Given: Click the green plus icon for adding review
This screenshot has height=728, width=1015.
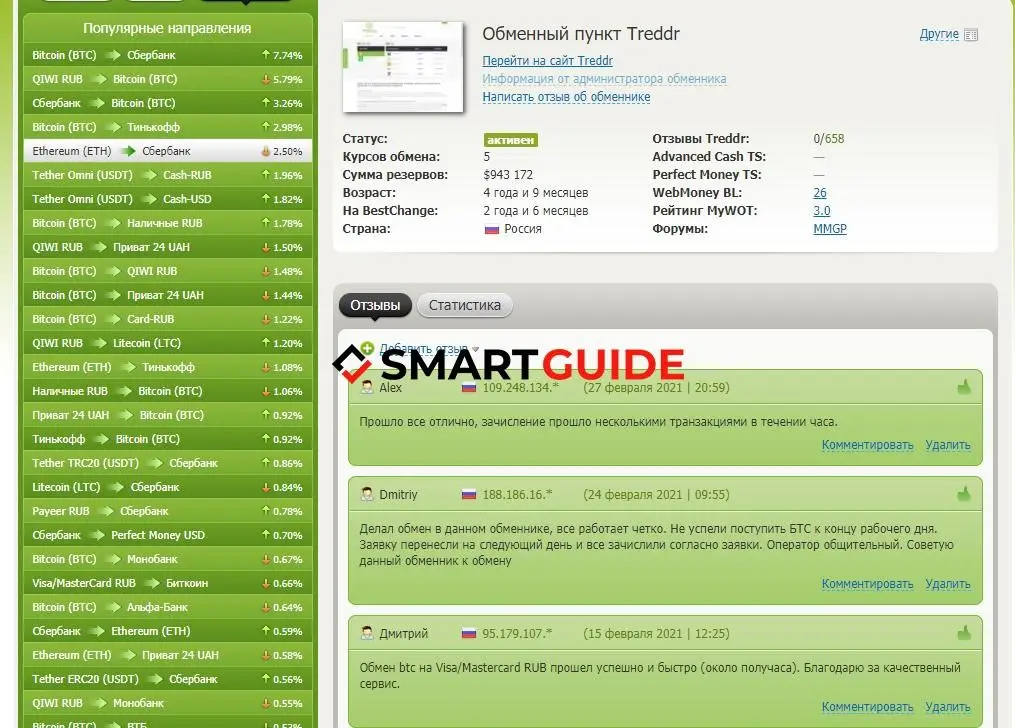Looking at the screenshot, I should click(367, 349).
